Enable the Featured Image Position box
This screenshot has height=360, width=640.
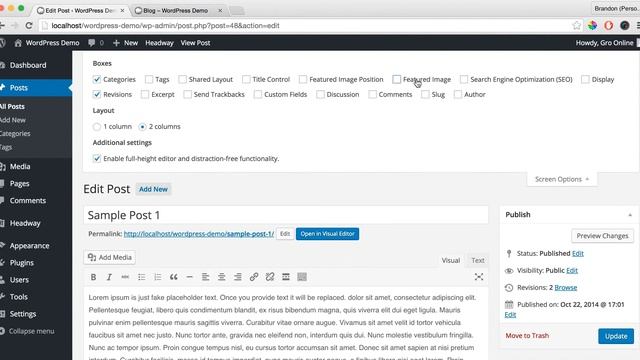303,79
